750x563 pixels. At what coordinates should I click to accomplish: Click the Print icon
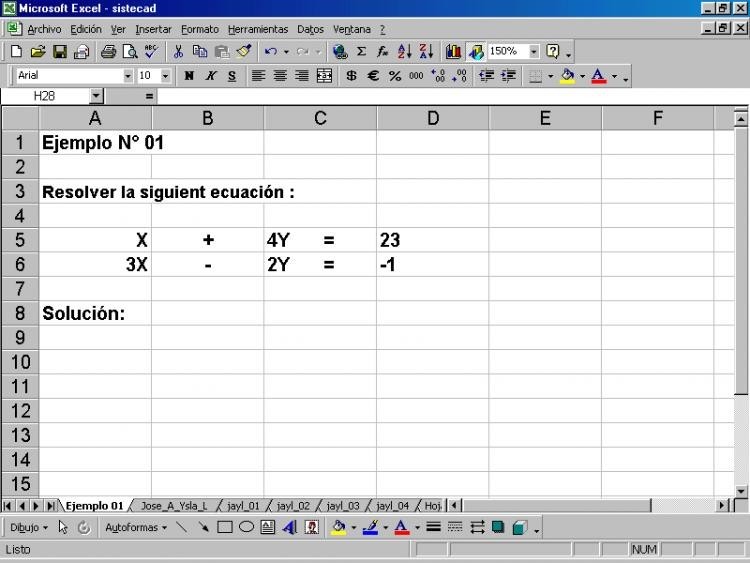(x=108, y=51)
